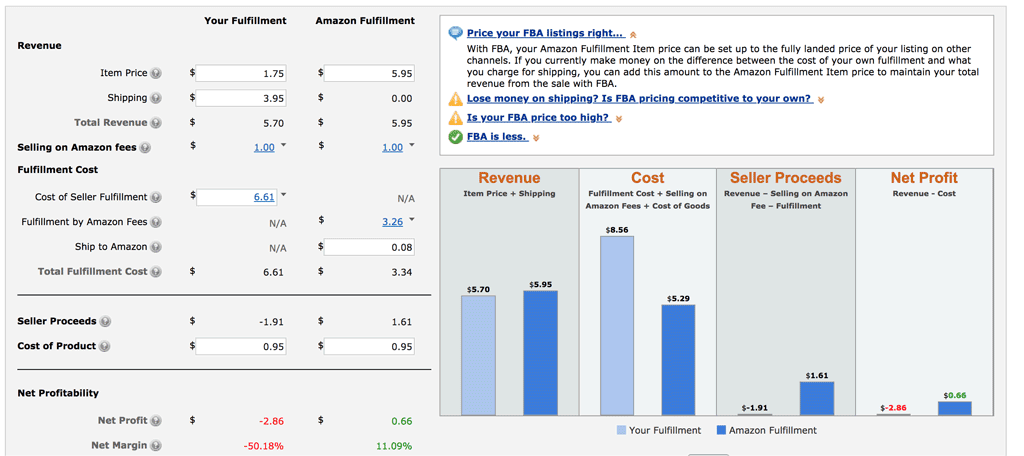This screenshot has width=1024, height=456.
Task: Expand the FBA is less chevron
Action: pyautogui.click(x=536, y=138)
